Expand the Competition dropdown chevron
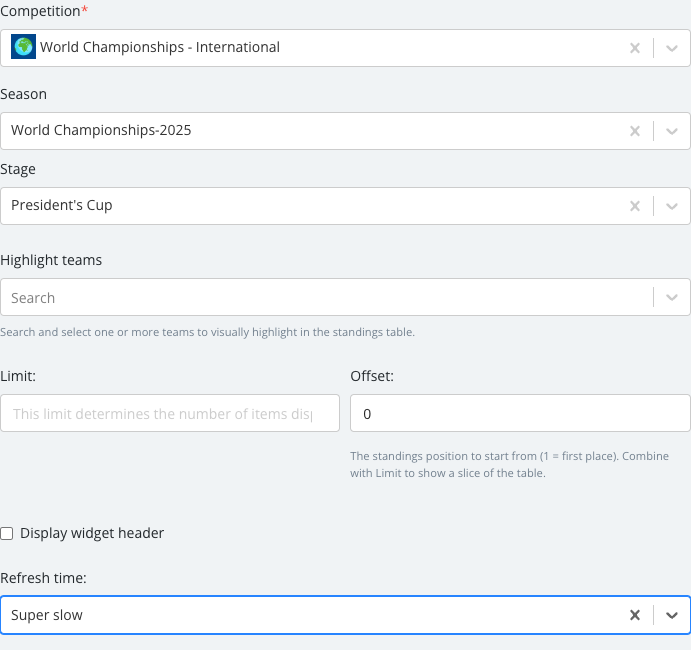Viewport: 691px width, 650px height. tap(672, 48)
